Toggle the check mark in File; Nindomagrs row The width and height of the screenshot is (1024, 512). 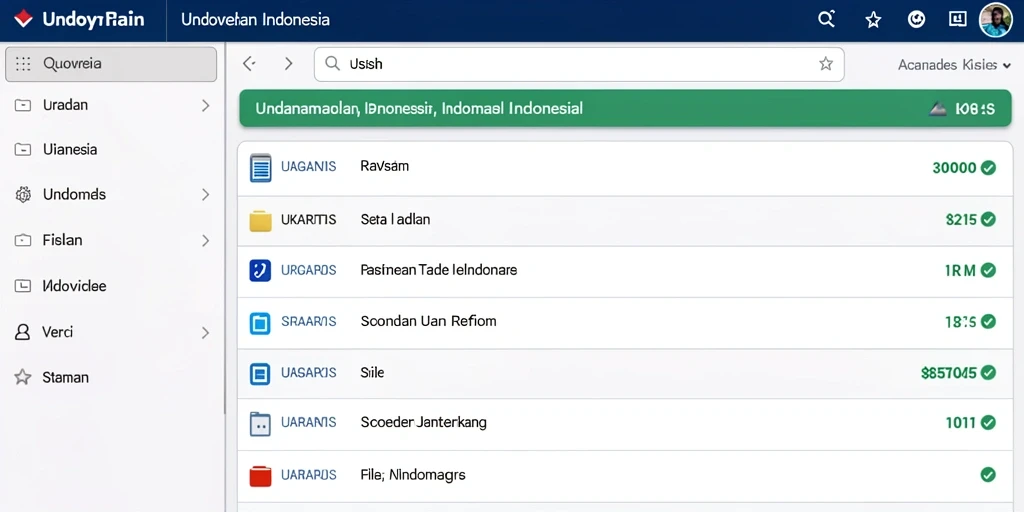(x=989, y=475)
